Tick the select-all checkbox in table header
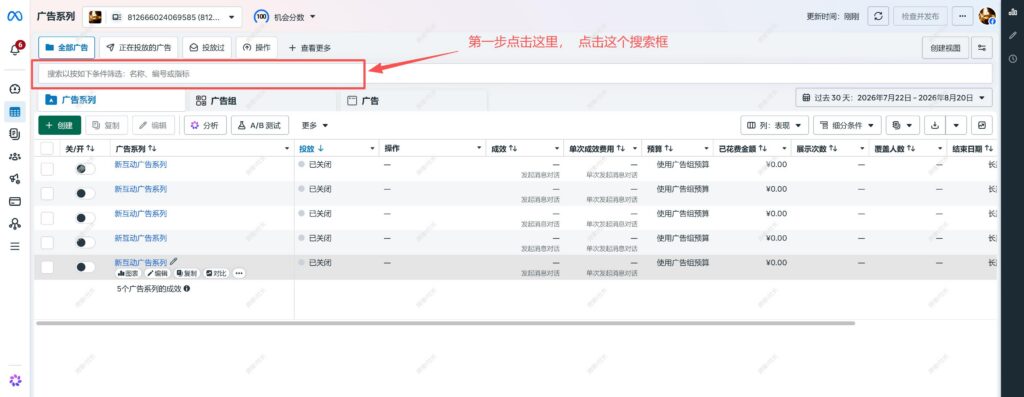This screenshot has width=1024, height=397. 47,148
